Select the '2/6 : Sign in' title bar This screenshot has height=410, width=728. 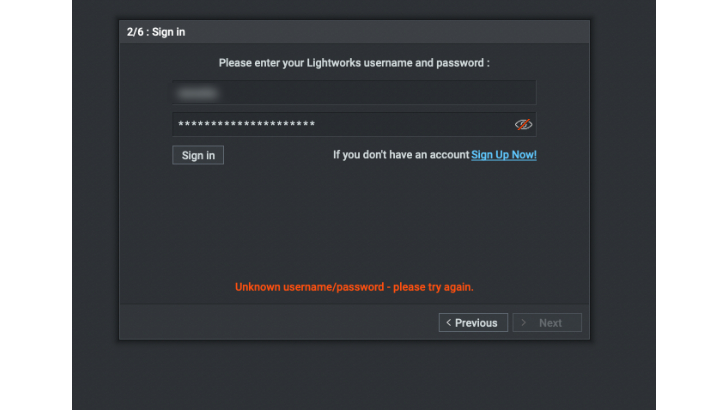tap(354, 32)
